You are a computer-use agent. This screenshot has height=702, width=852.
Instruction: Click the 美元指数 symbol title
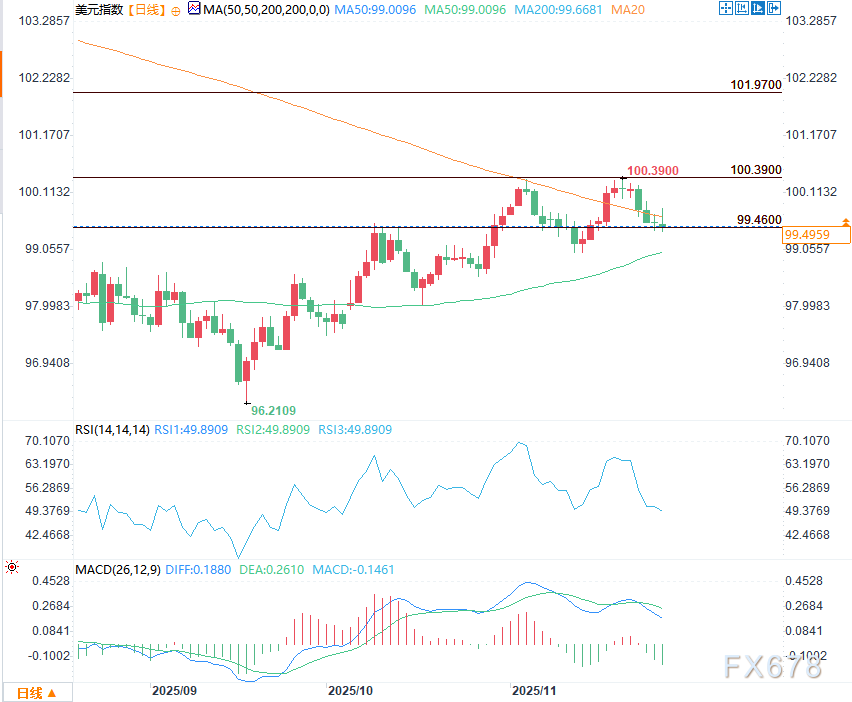point(99,9)
